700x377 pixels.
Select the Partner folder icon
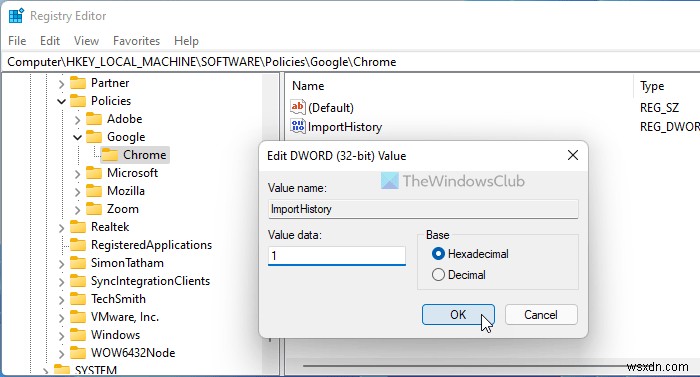pos(78,83)
